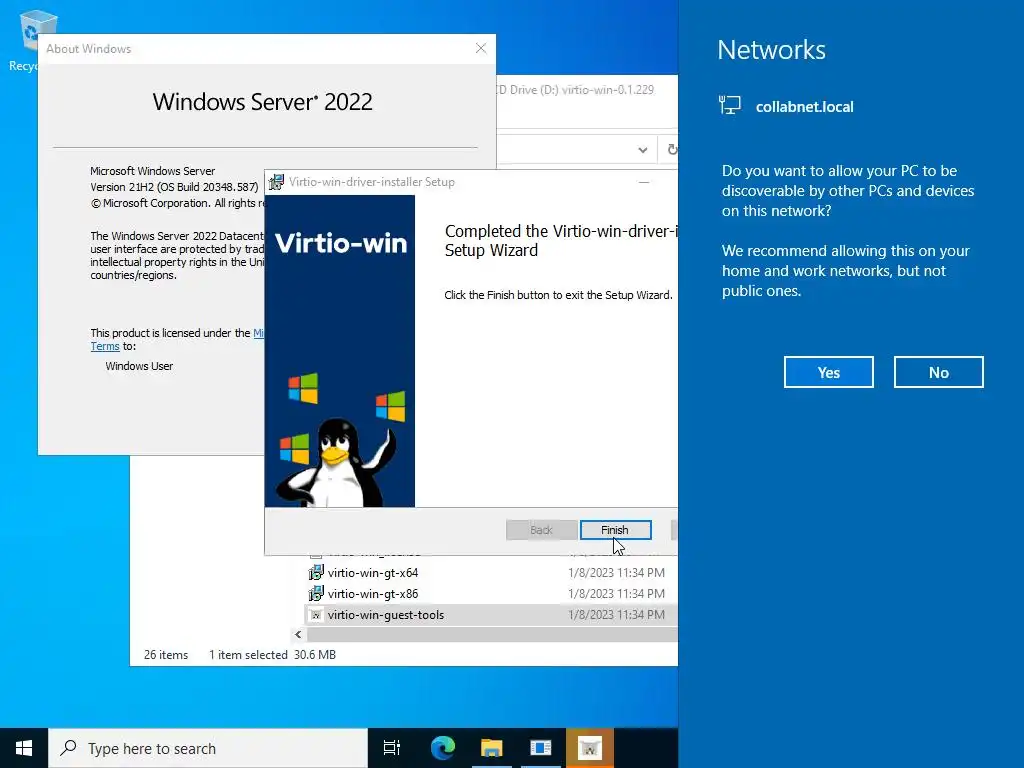The image size is (1024, 768).
Task: Click Yes to allow network discovery
Action: [828, 372]
